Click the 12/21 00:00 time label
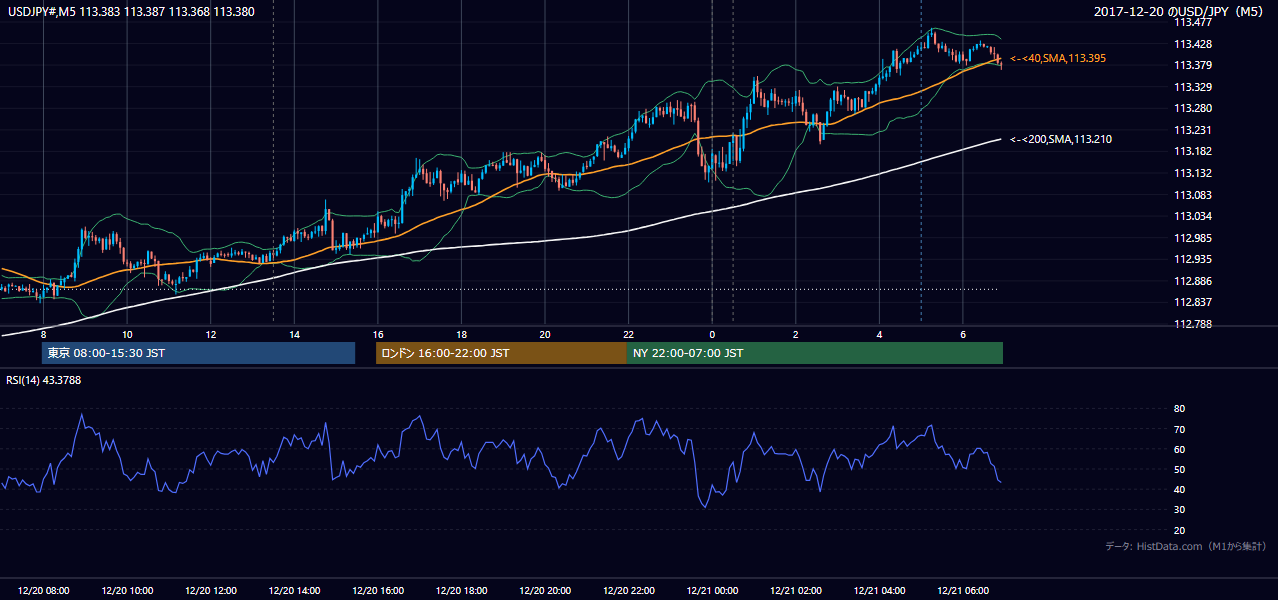This screenshot has width=1278, height=600. (712, 591)
